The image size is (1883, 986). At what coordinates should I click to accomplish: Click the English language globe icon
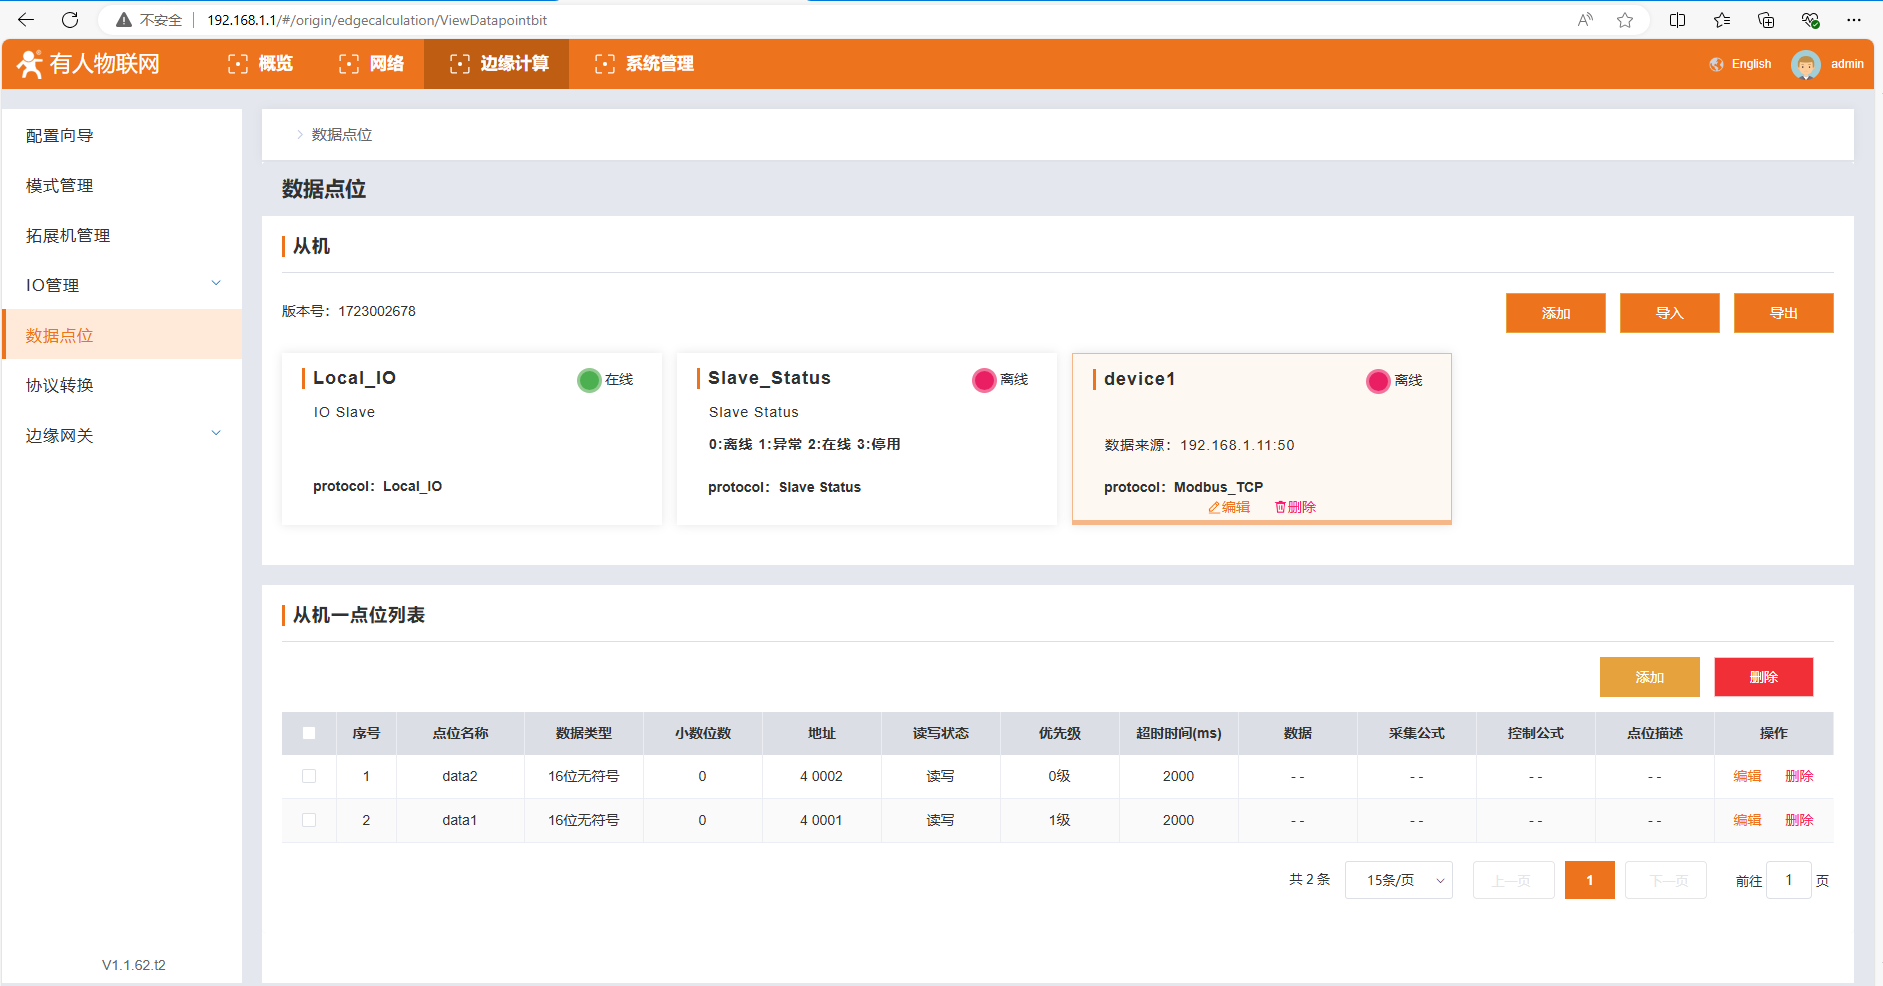coord(1717,64)
